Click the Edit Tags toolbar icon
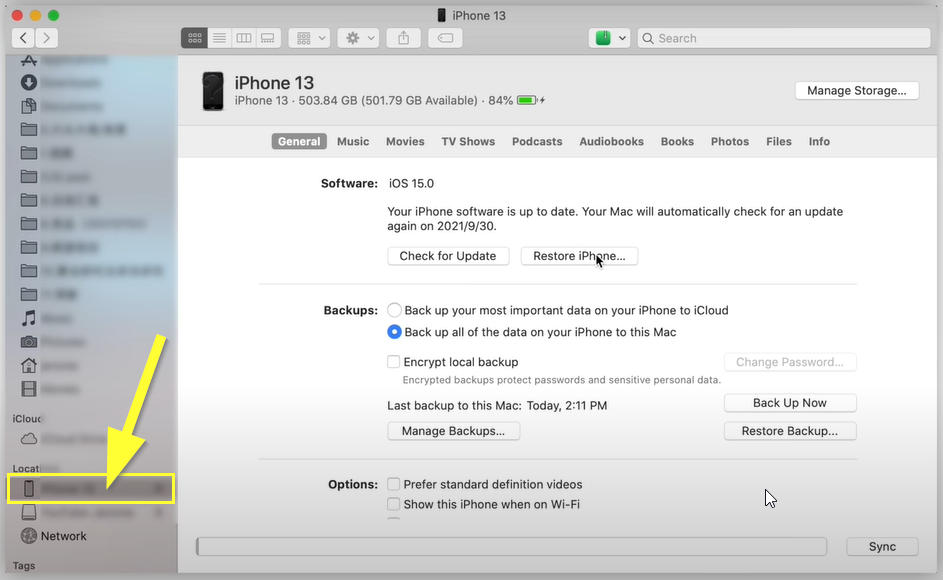Viewport: 943px width, 580px height. (445, 38)
